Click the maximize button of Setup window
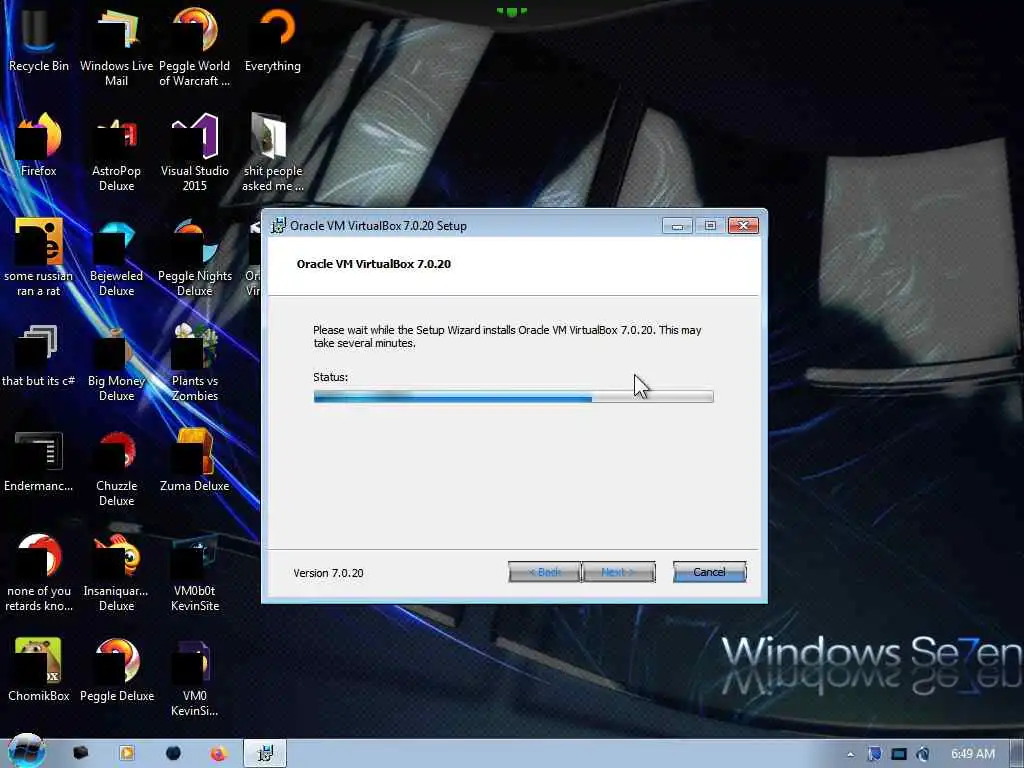 (x=710, y=226)
